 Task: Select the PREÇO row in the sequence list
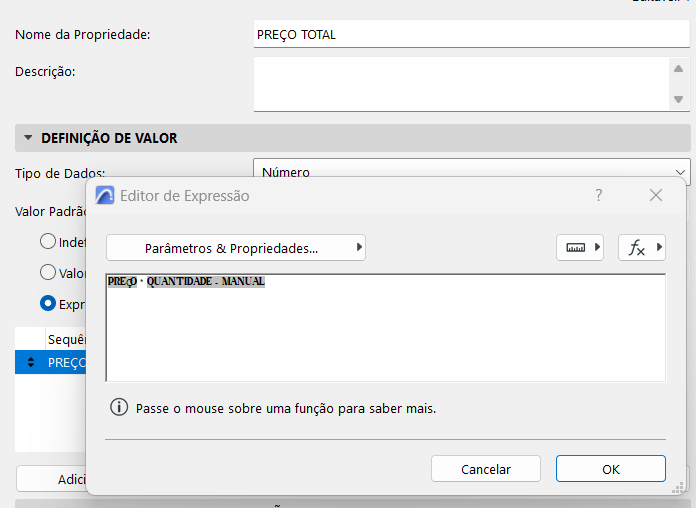pos(51,362)
